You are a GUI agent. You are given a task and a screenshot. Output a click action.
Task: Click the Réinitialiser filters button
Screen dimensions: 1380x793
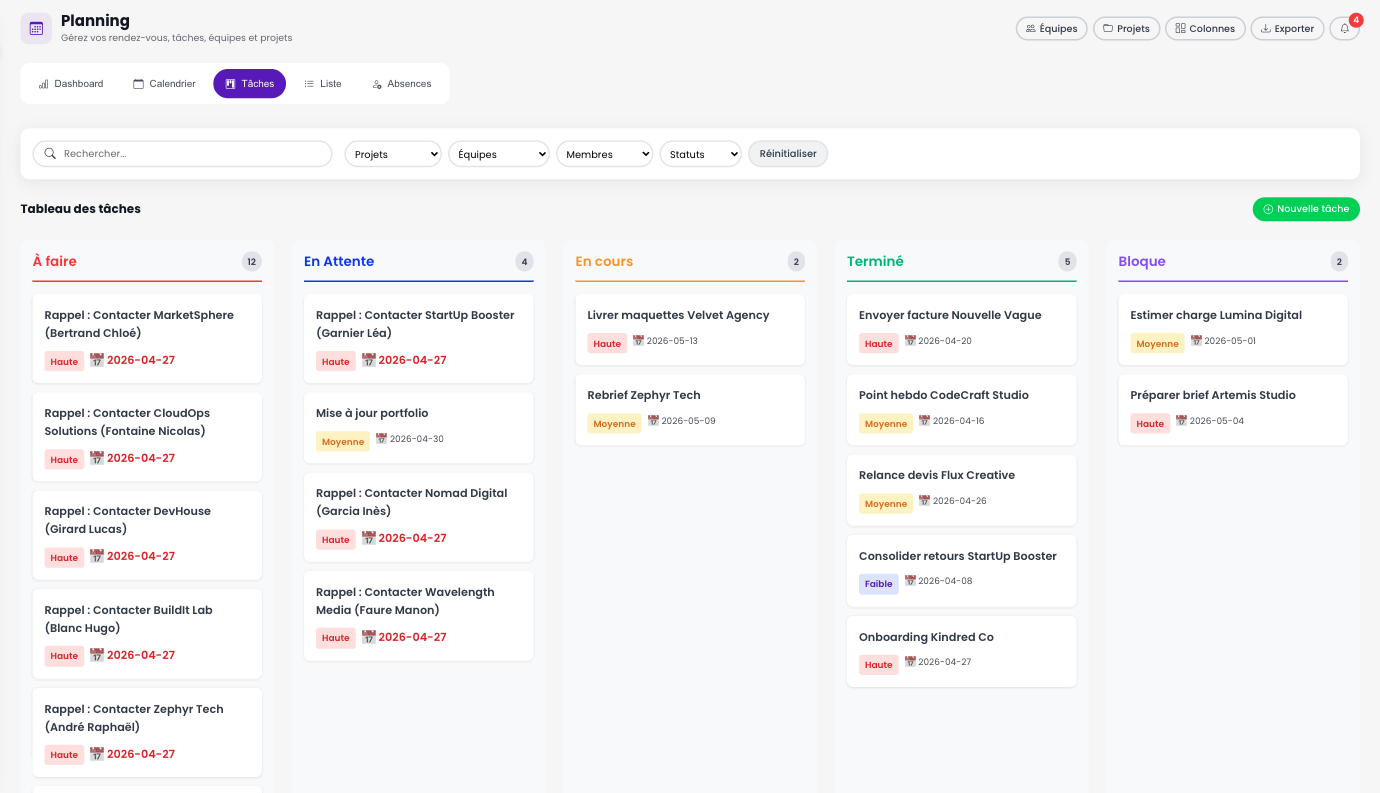pos(788,154)
